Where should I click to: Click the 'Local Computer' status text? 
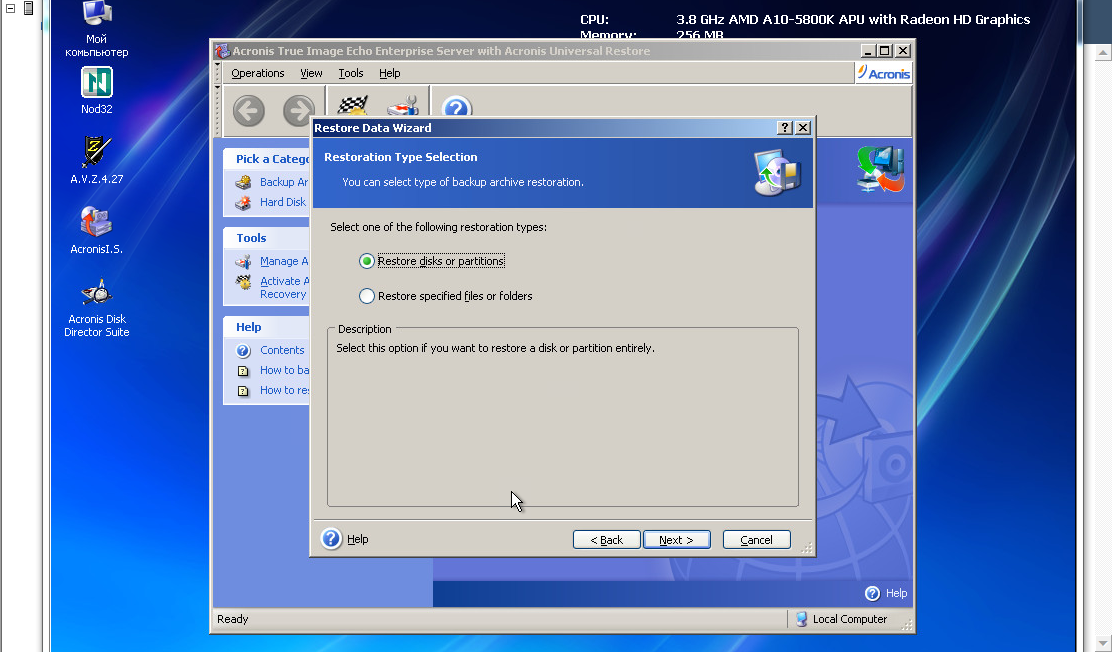coord(850,619)
